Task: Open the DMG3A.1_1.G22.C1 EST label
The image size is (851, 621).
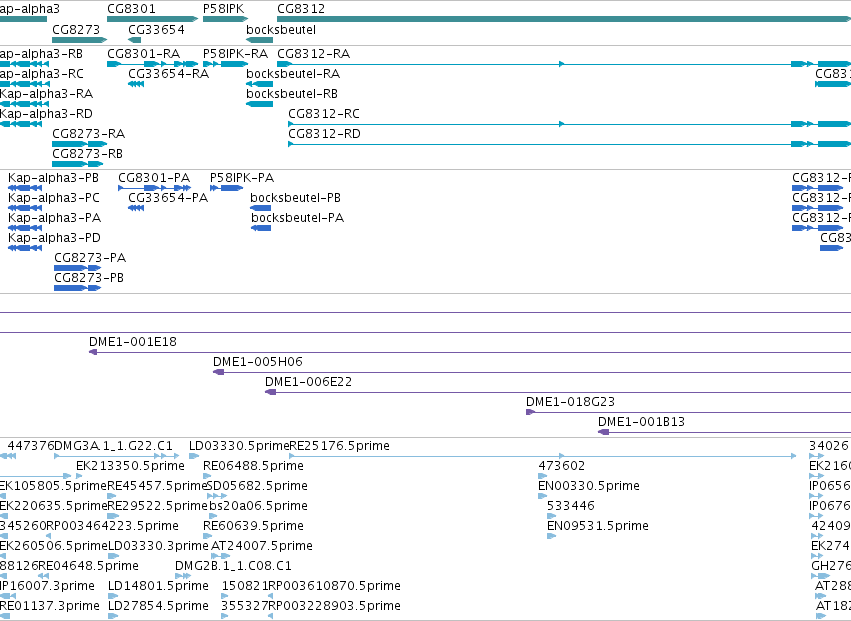Action: tap(114, 446)
